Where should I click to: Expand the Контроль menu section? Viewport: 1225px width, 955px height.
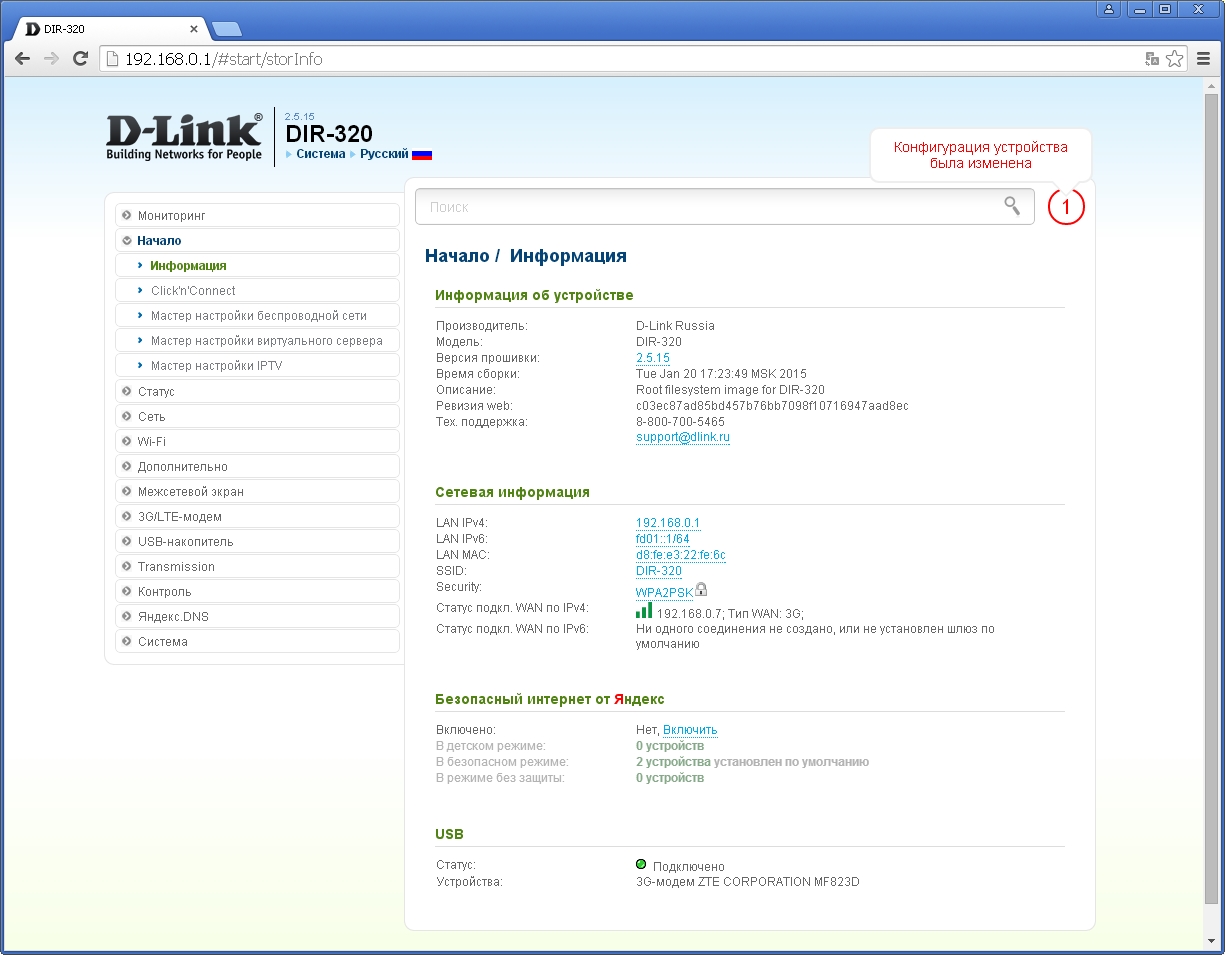pos(257,591)
